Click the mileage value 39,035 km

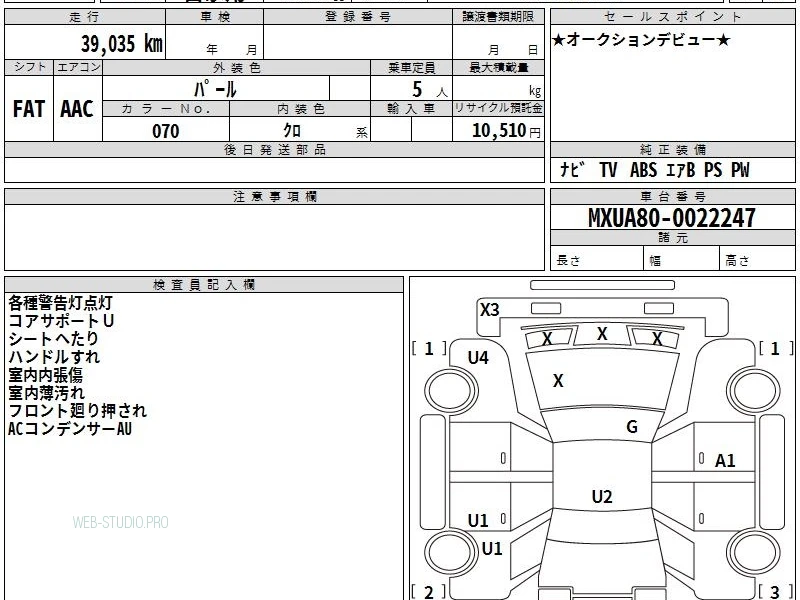pyautogui.click(x=122, y=43)
